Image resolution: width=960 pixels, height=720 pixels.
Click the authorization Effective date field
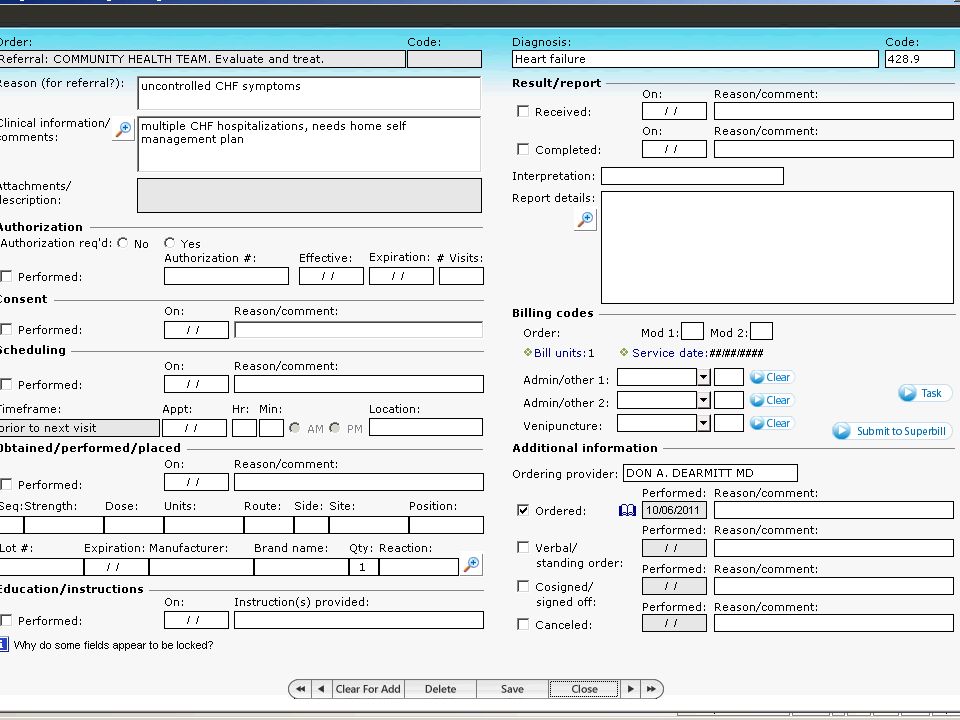(x=331, y=276)
